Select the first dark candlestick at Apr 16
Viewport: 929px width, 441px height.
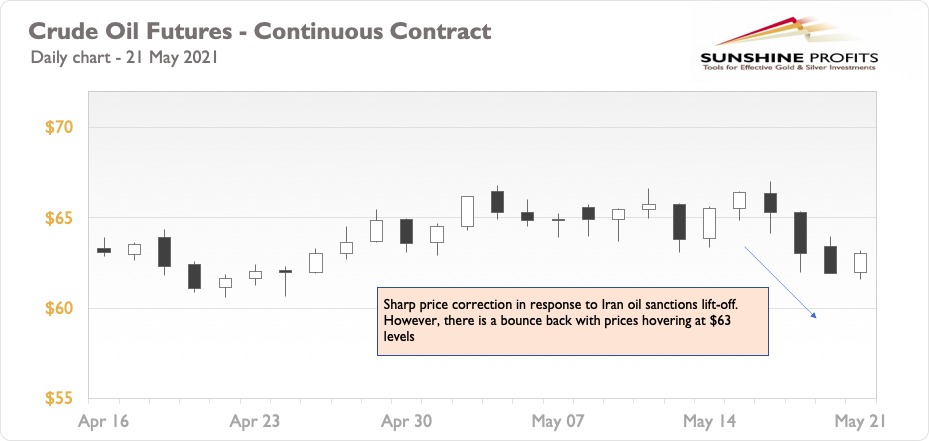click(104, 250)
